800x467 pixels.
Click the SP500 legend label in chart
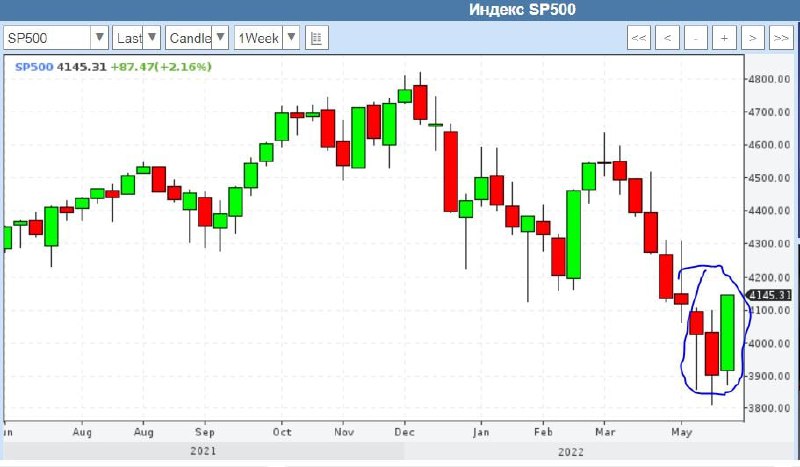point(34,67)
